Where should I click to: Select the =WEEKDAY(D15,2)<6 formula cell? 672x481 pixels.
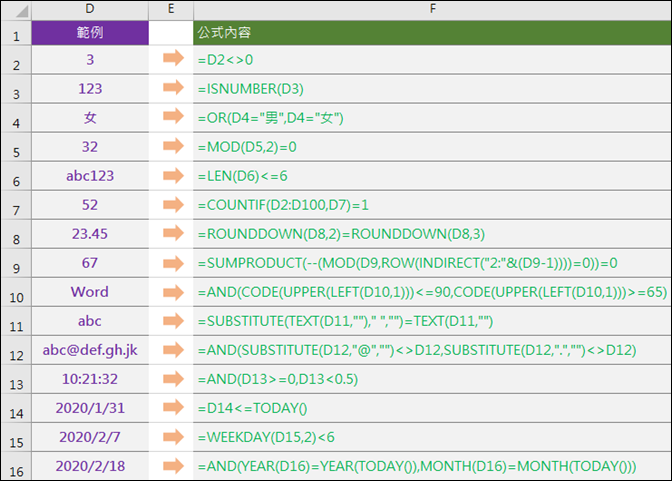[432, 437]
